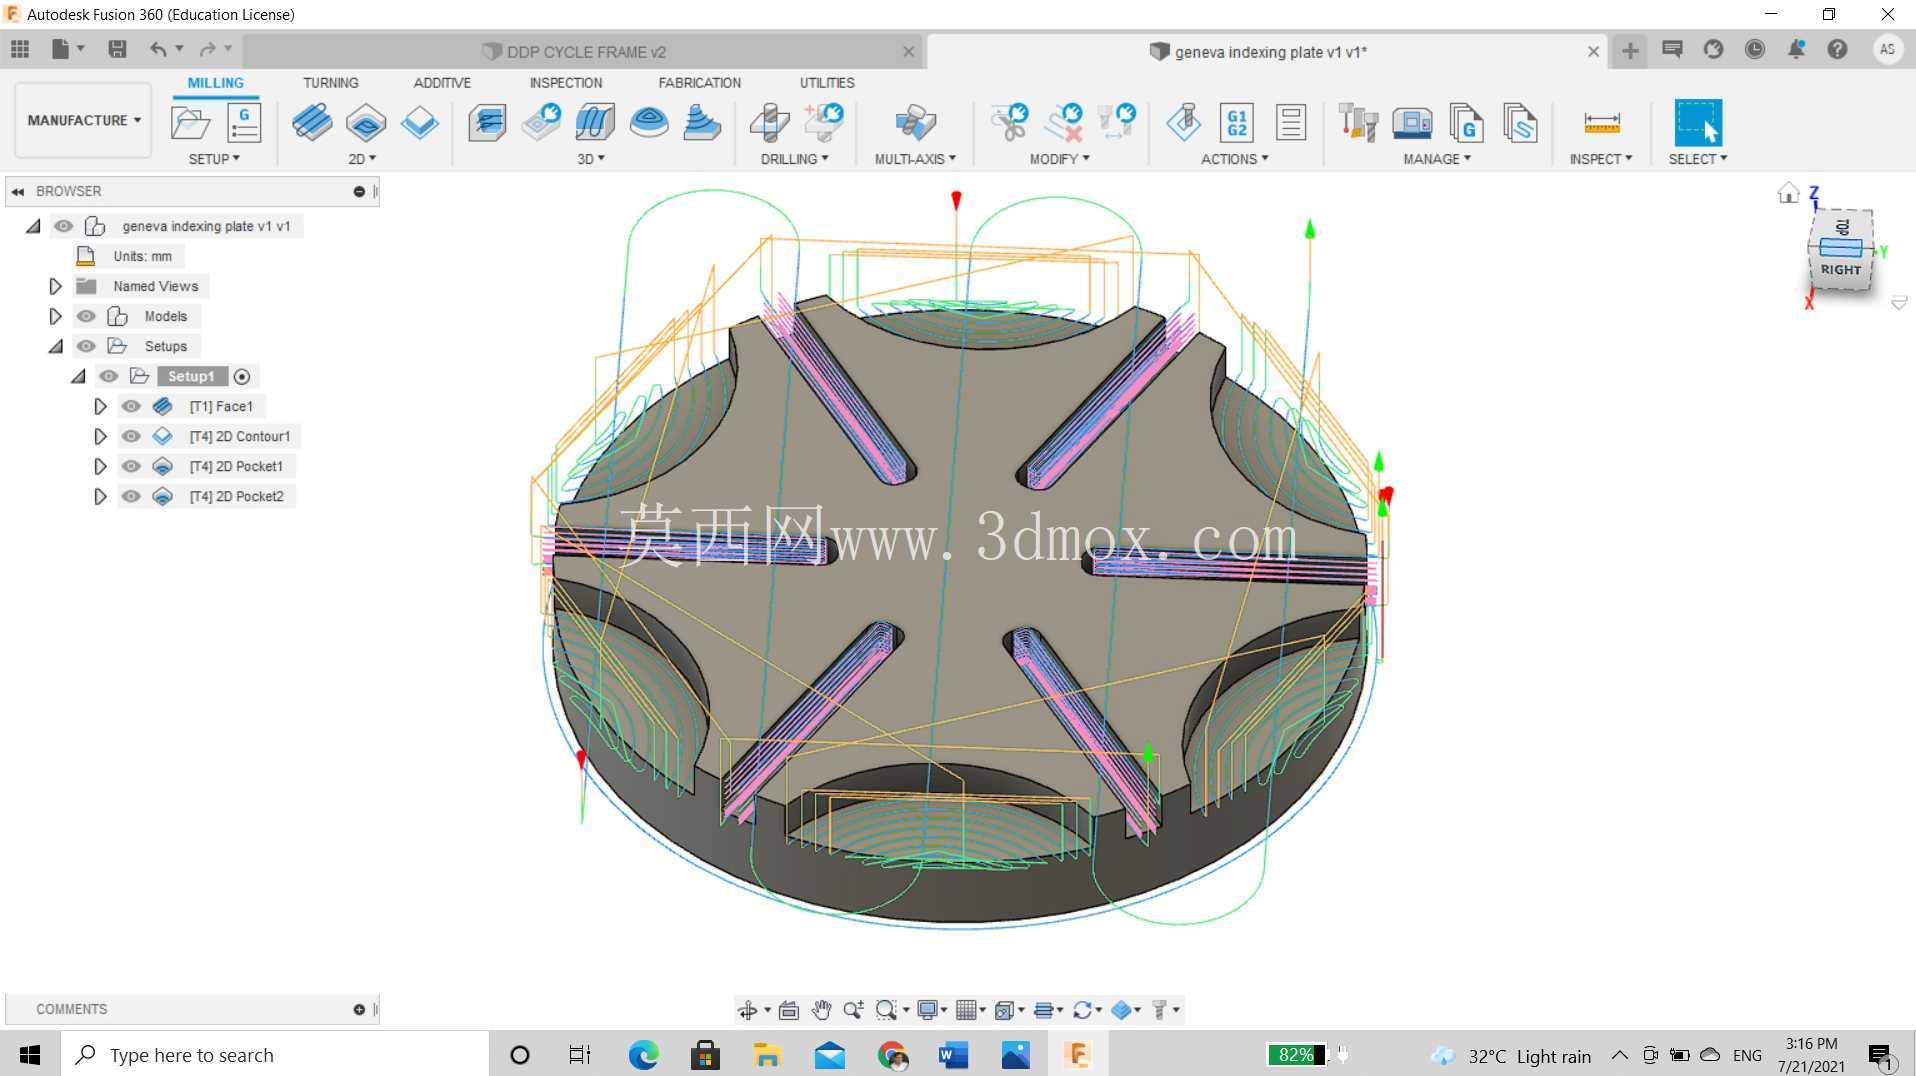The image size is (1916, 1076).
Task: Open the NC Program (G) setup icon
Action: click(x=244, y=123)
